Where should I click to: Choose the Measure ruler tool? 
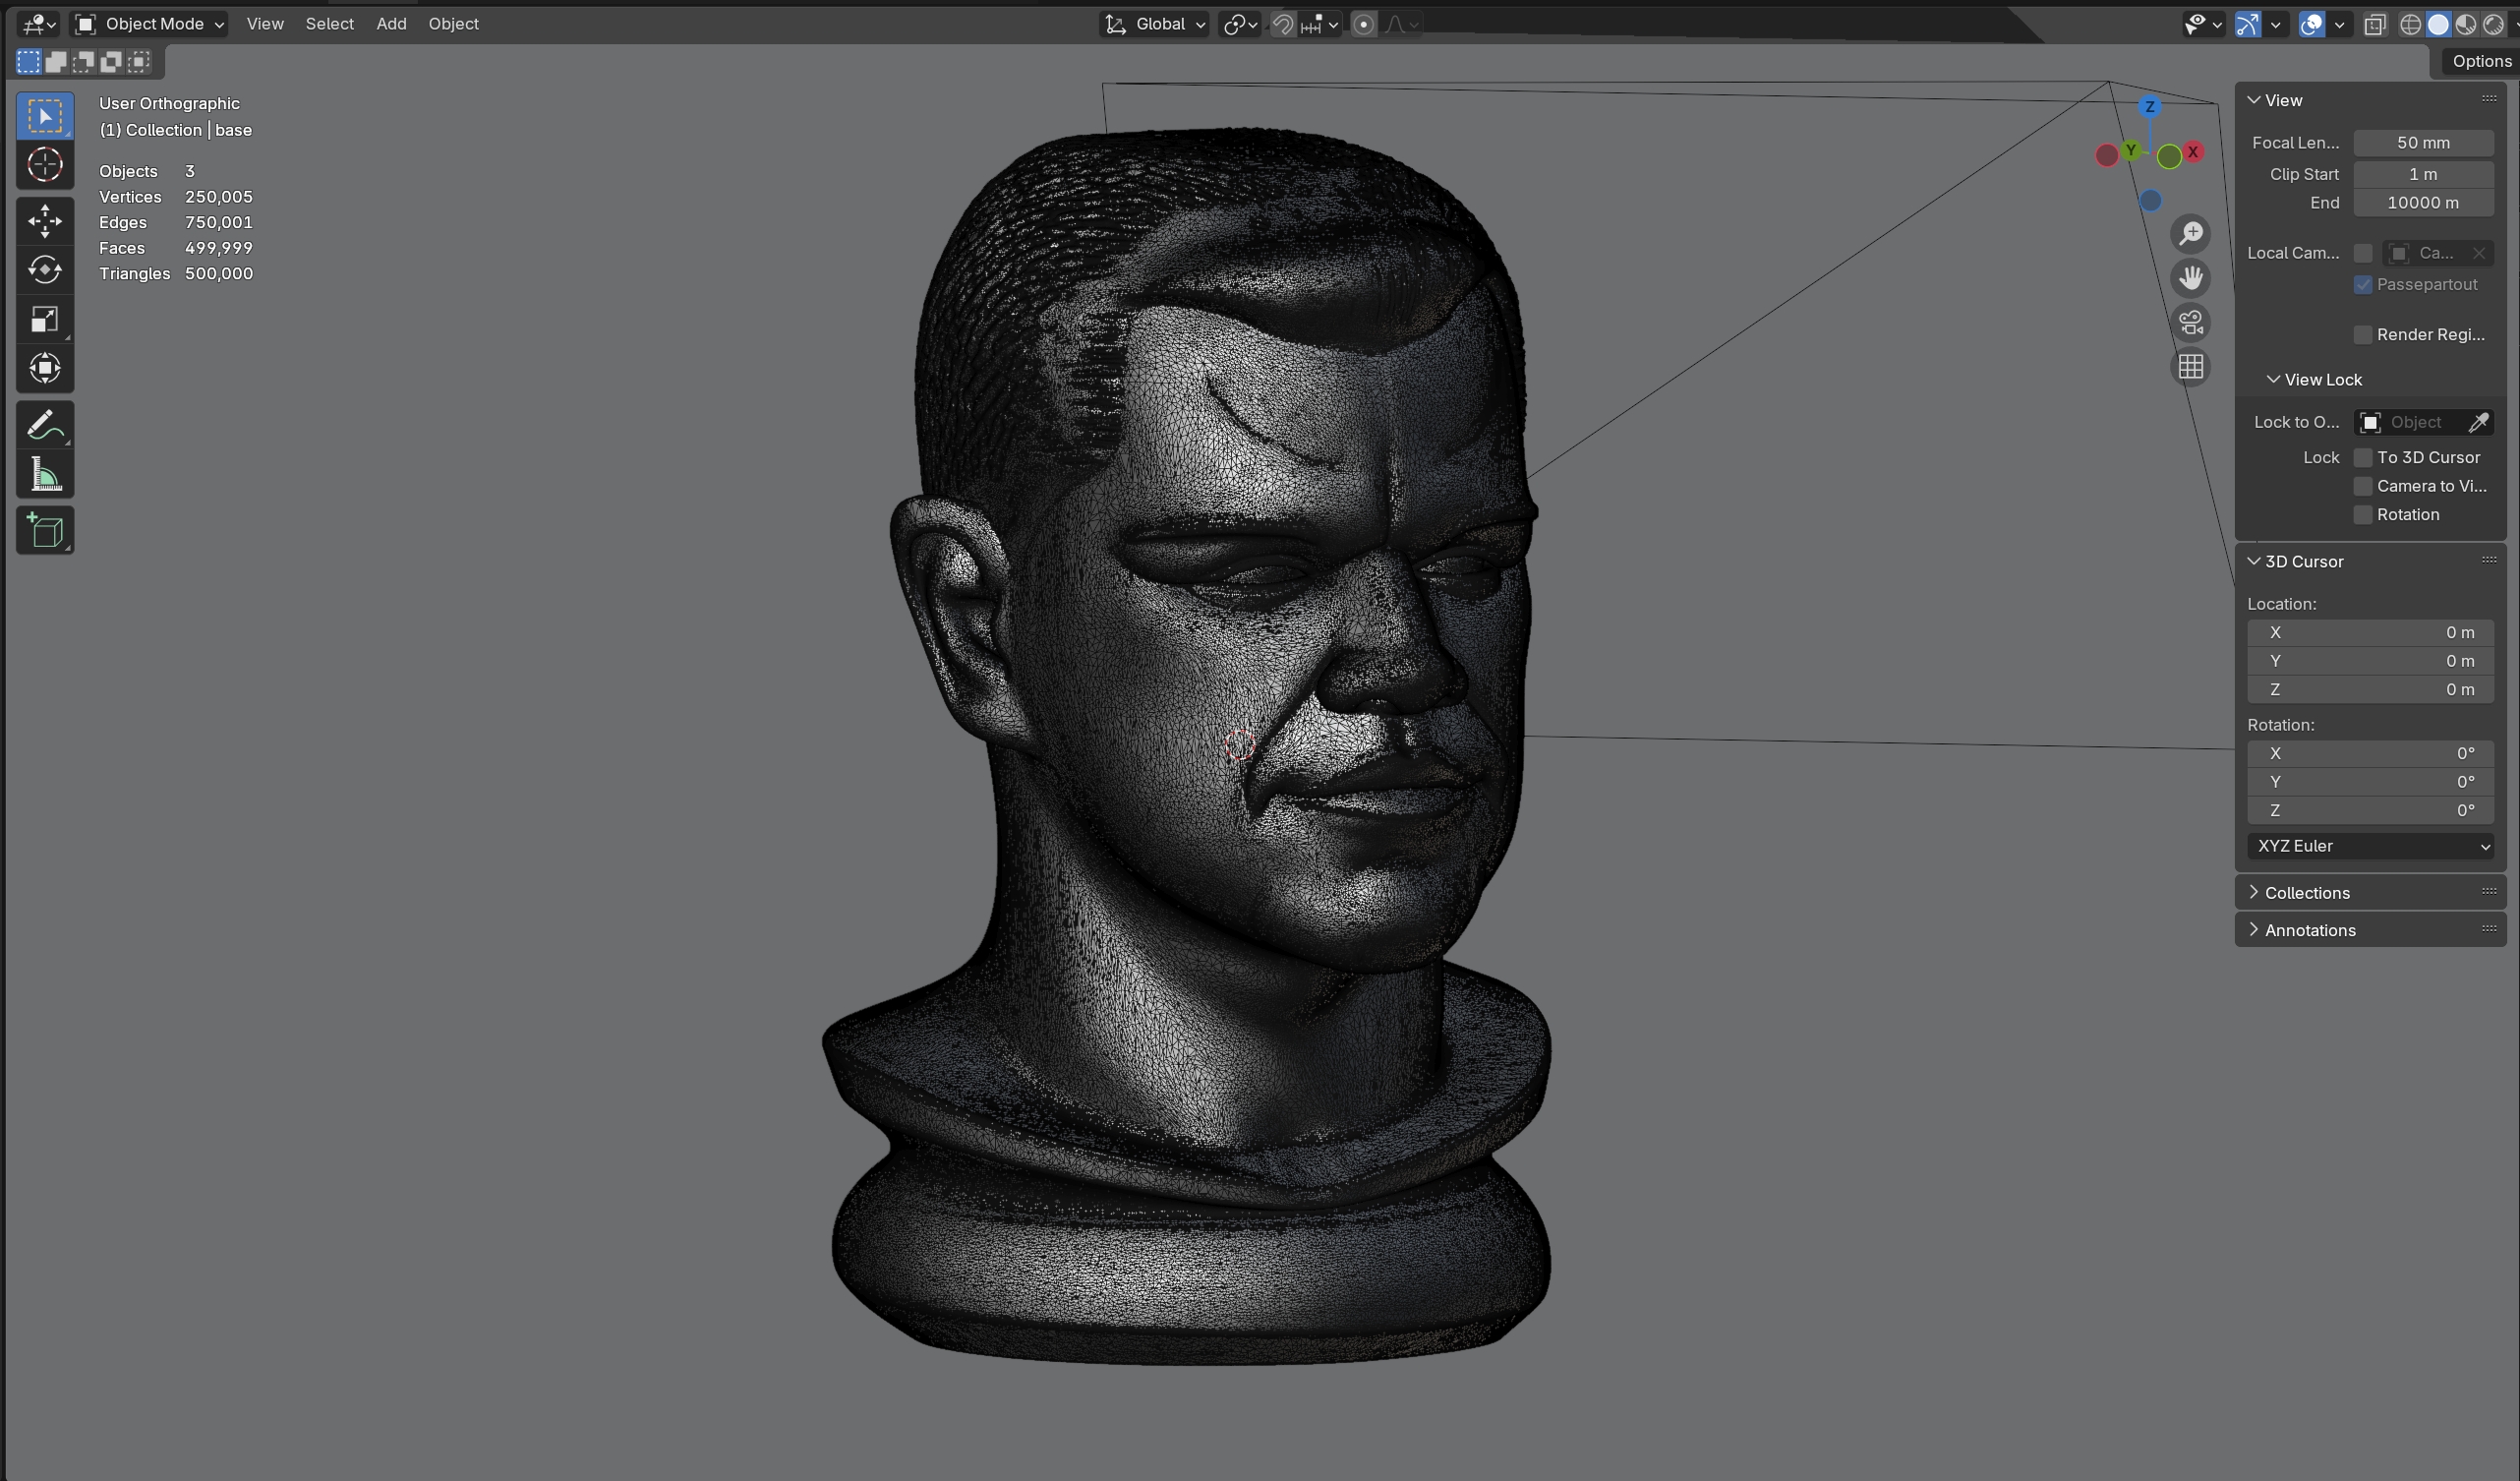pos(45,475)
